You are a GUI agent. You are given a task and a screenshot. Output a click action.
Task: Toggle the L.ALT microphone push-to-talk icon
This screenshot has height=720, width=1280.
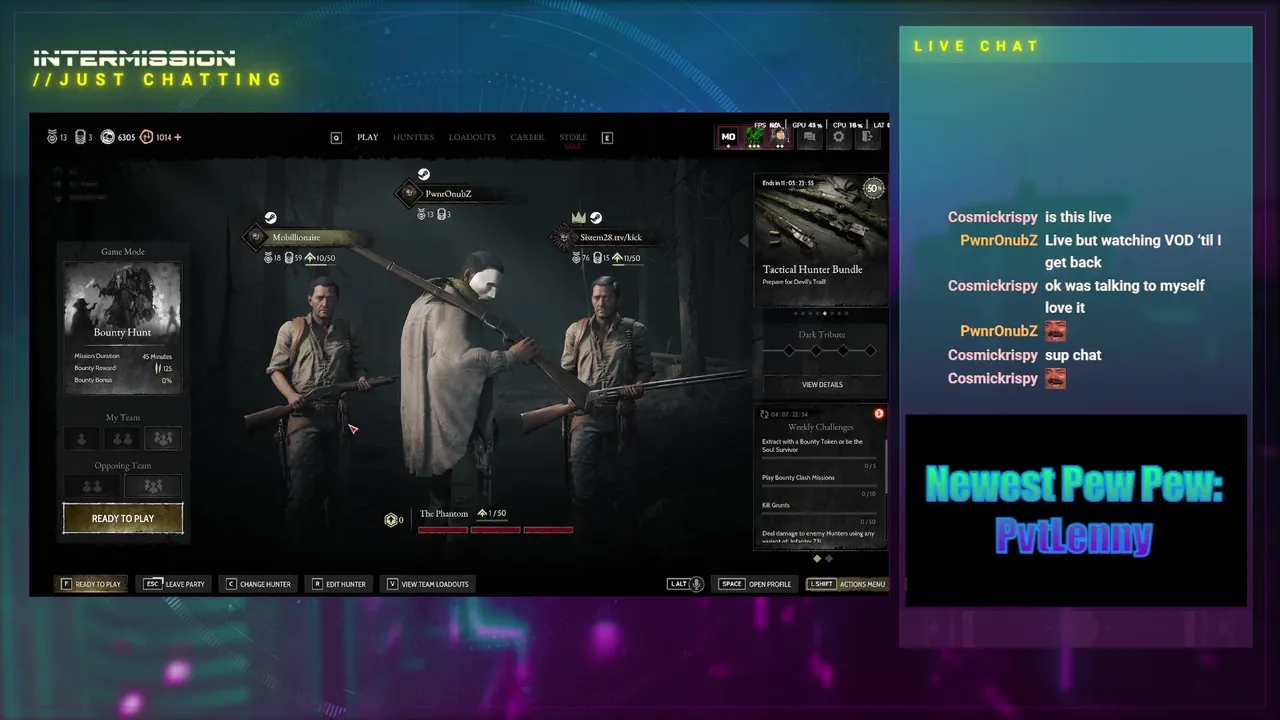(697, 584)
